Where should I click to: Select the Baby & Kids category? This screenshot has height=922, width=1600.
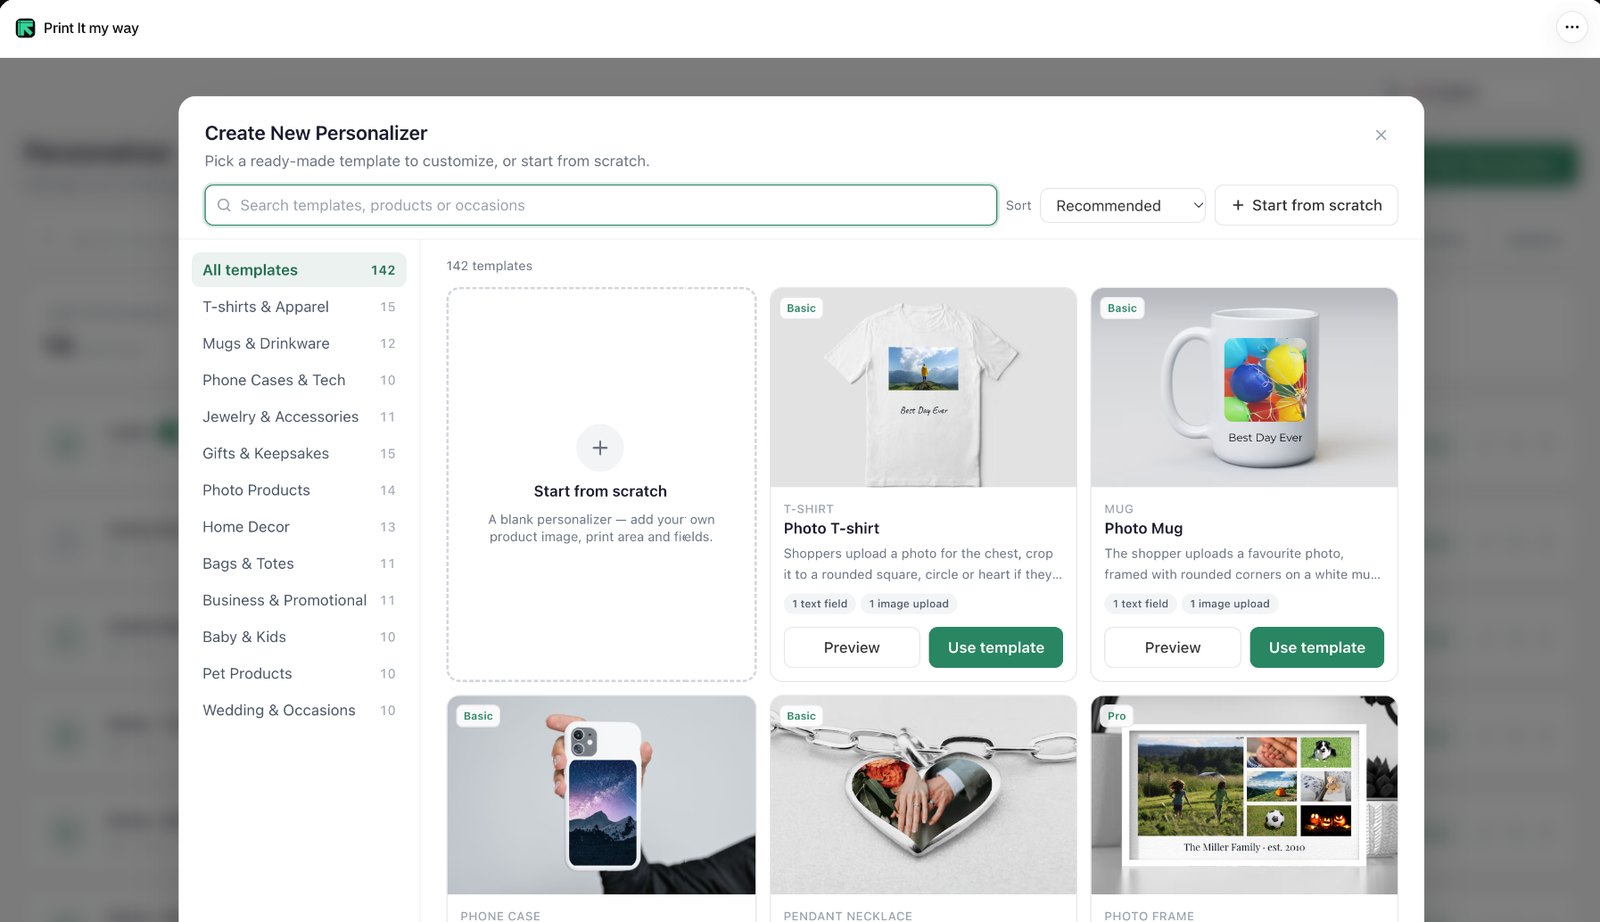point(299,637)
